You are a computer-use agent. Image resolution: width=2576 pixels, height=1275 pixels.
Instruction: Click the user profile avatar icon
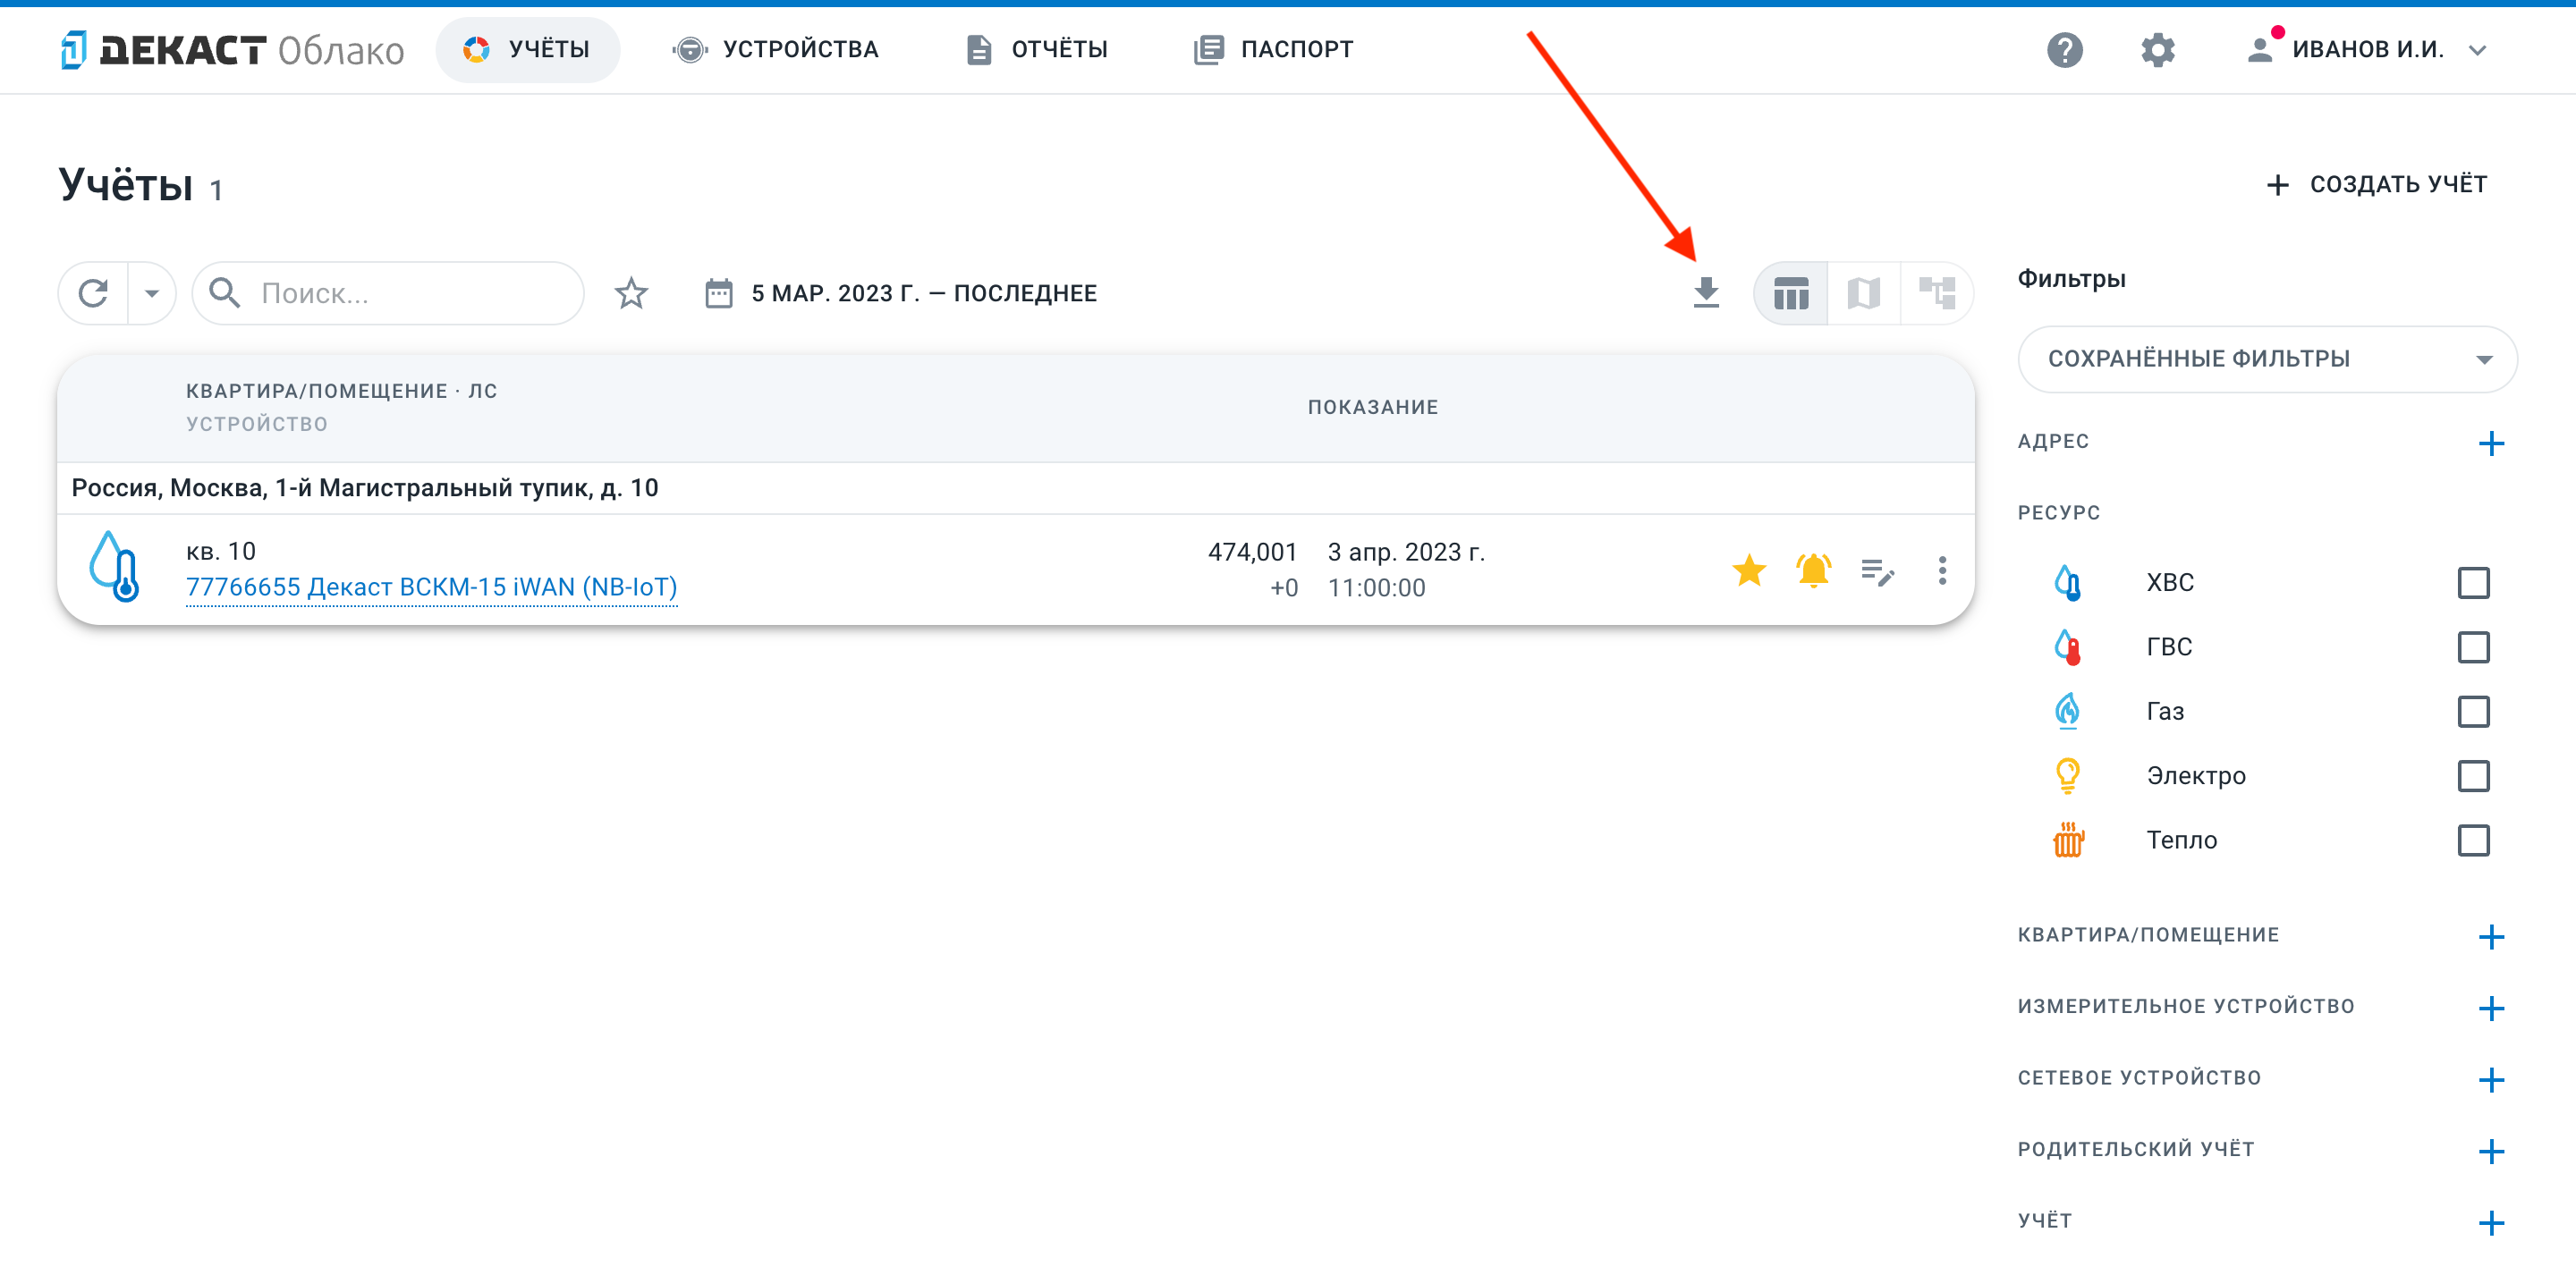point(2259,49)
